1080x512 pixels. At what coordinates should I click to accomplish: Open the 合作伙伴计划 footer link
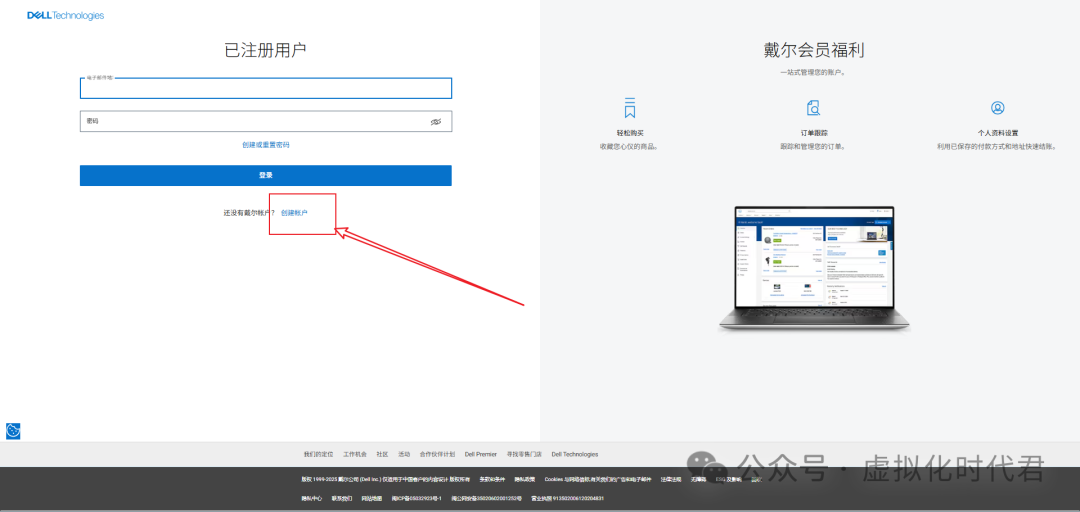437,454
